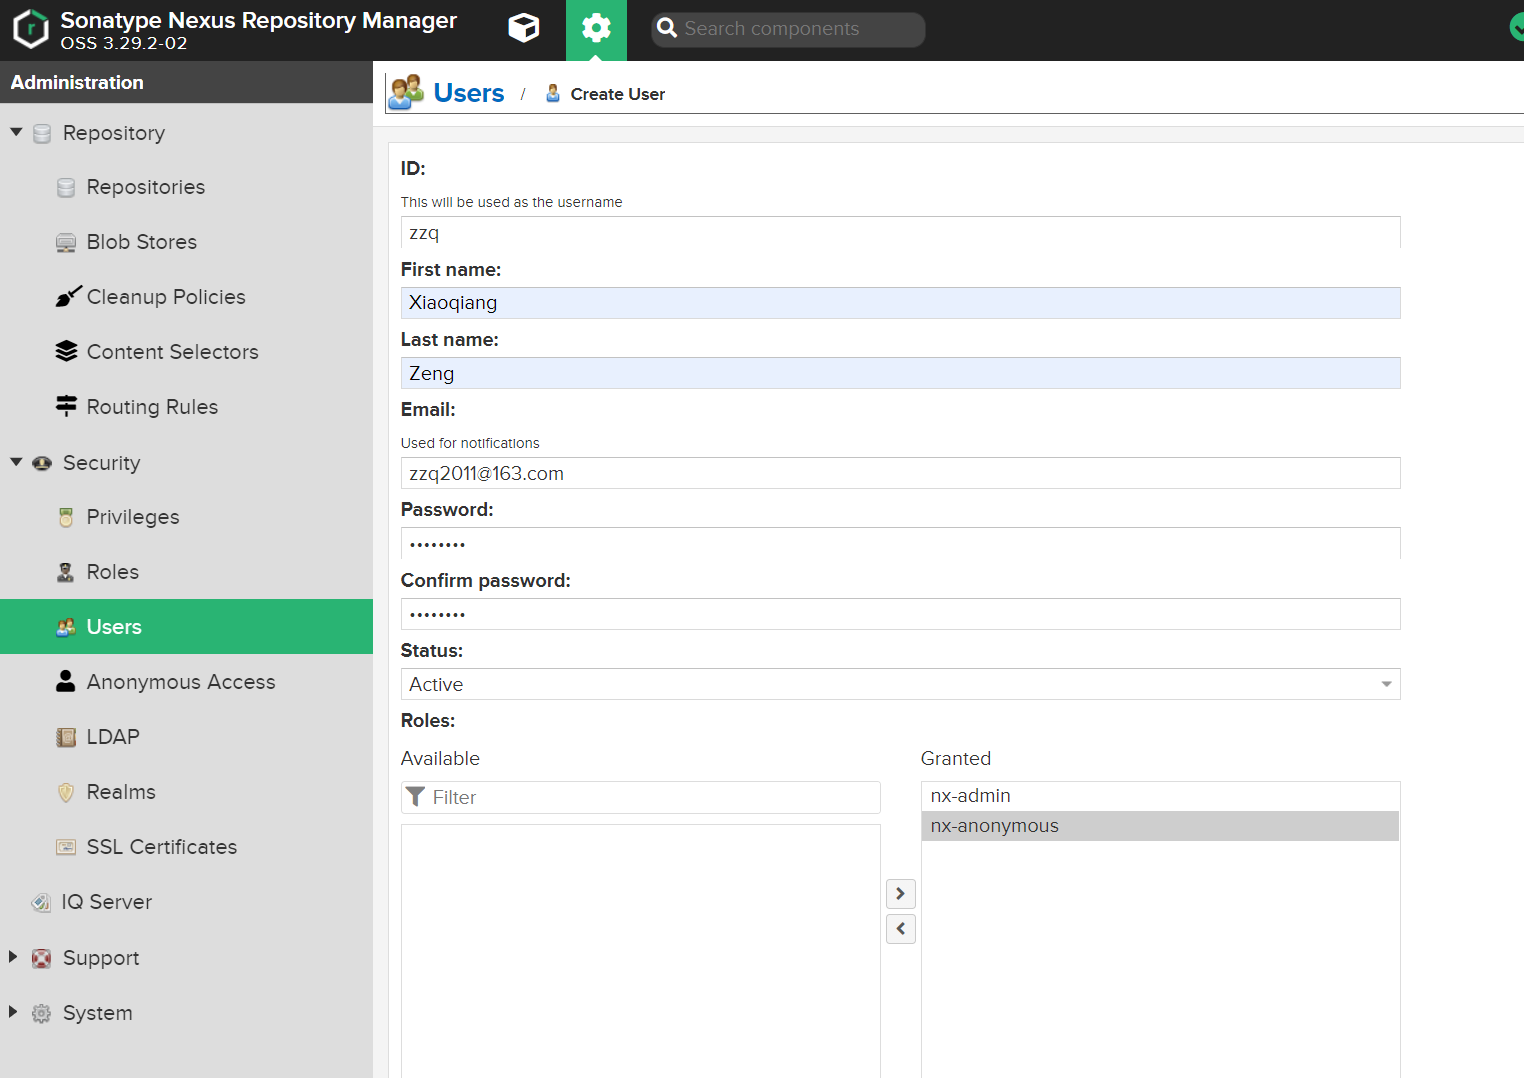Click the Sonatype Nexus hexagon logo
This screenshot has width=1524, height=1078.
point(31,29)
